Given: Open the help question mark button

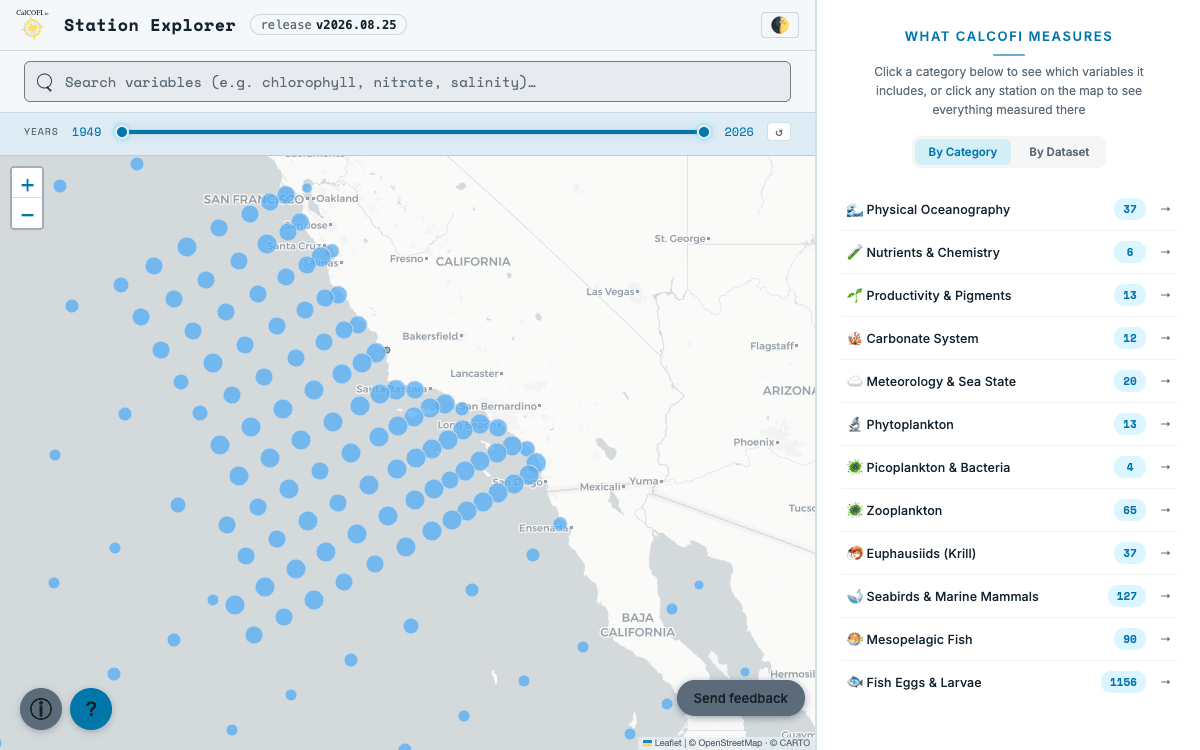Looking at the screenshot, I should tap(91, 709).
